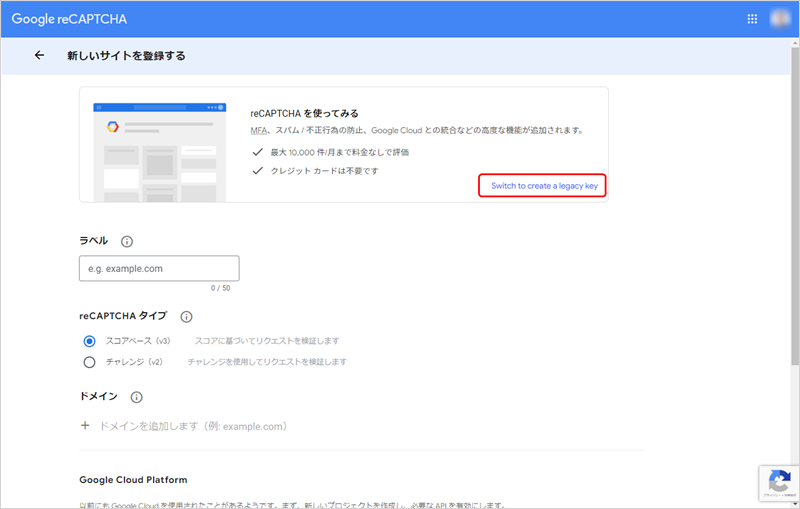Click the クレジット カードは不要です text

pyautogui.click(x=324, y=171)
